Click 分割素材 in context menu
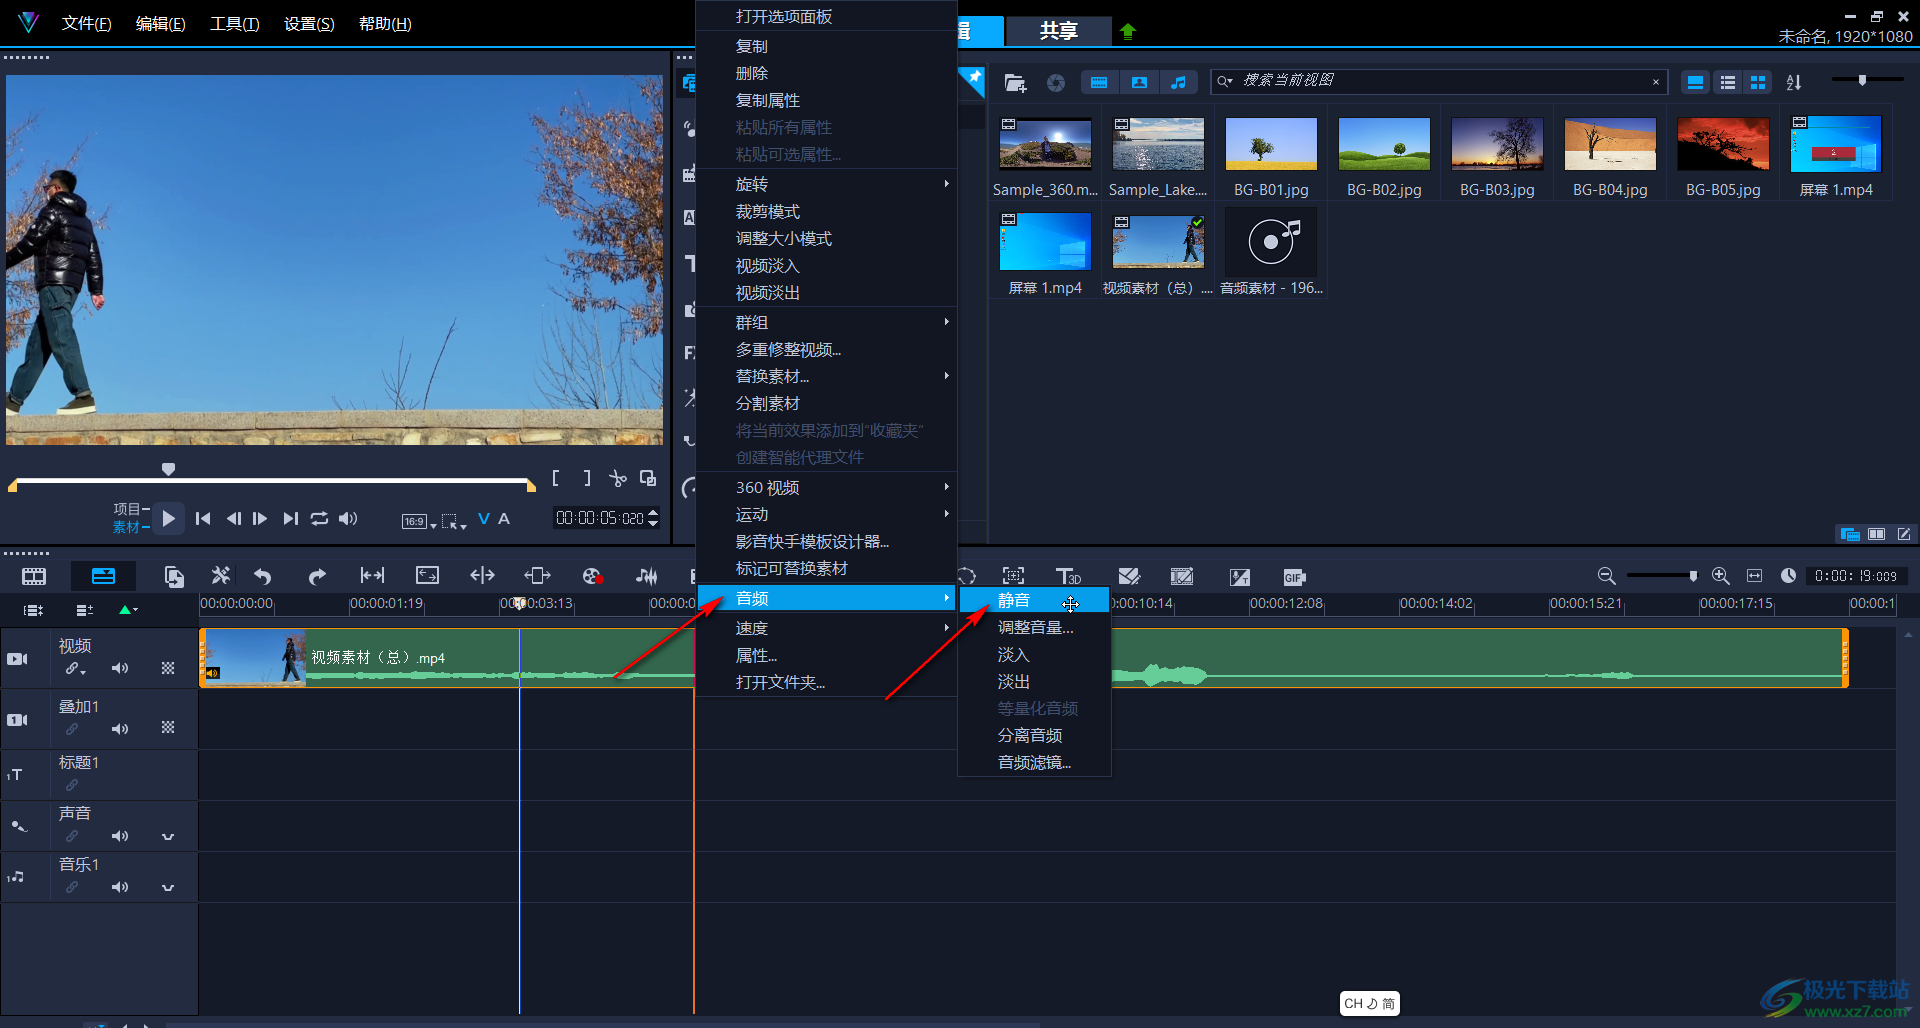 (826, 403)
